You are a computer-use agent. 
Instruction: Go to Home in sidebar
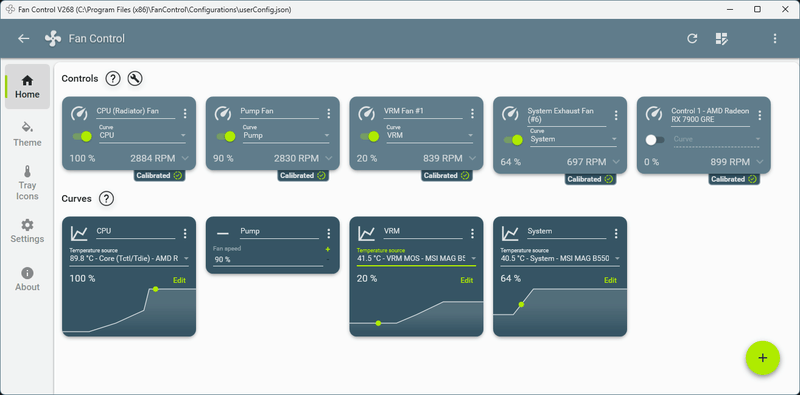(27, 87)
